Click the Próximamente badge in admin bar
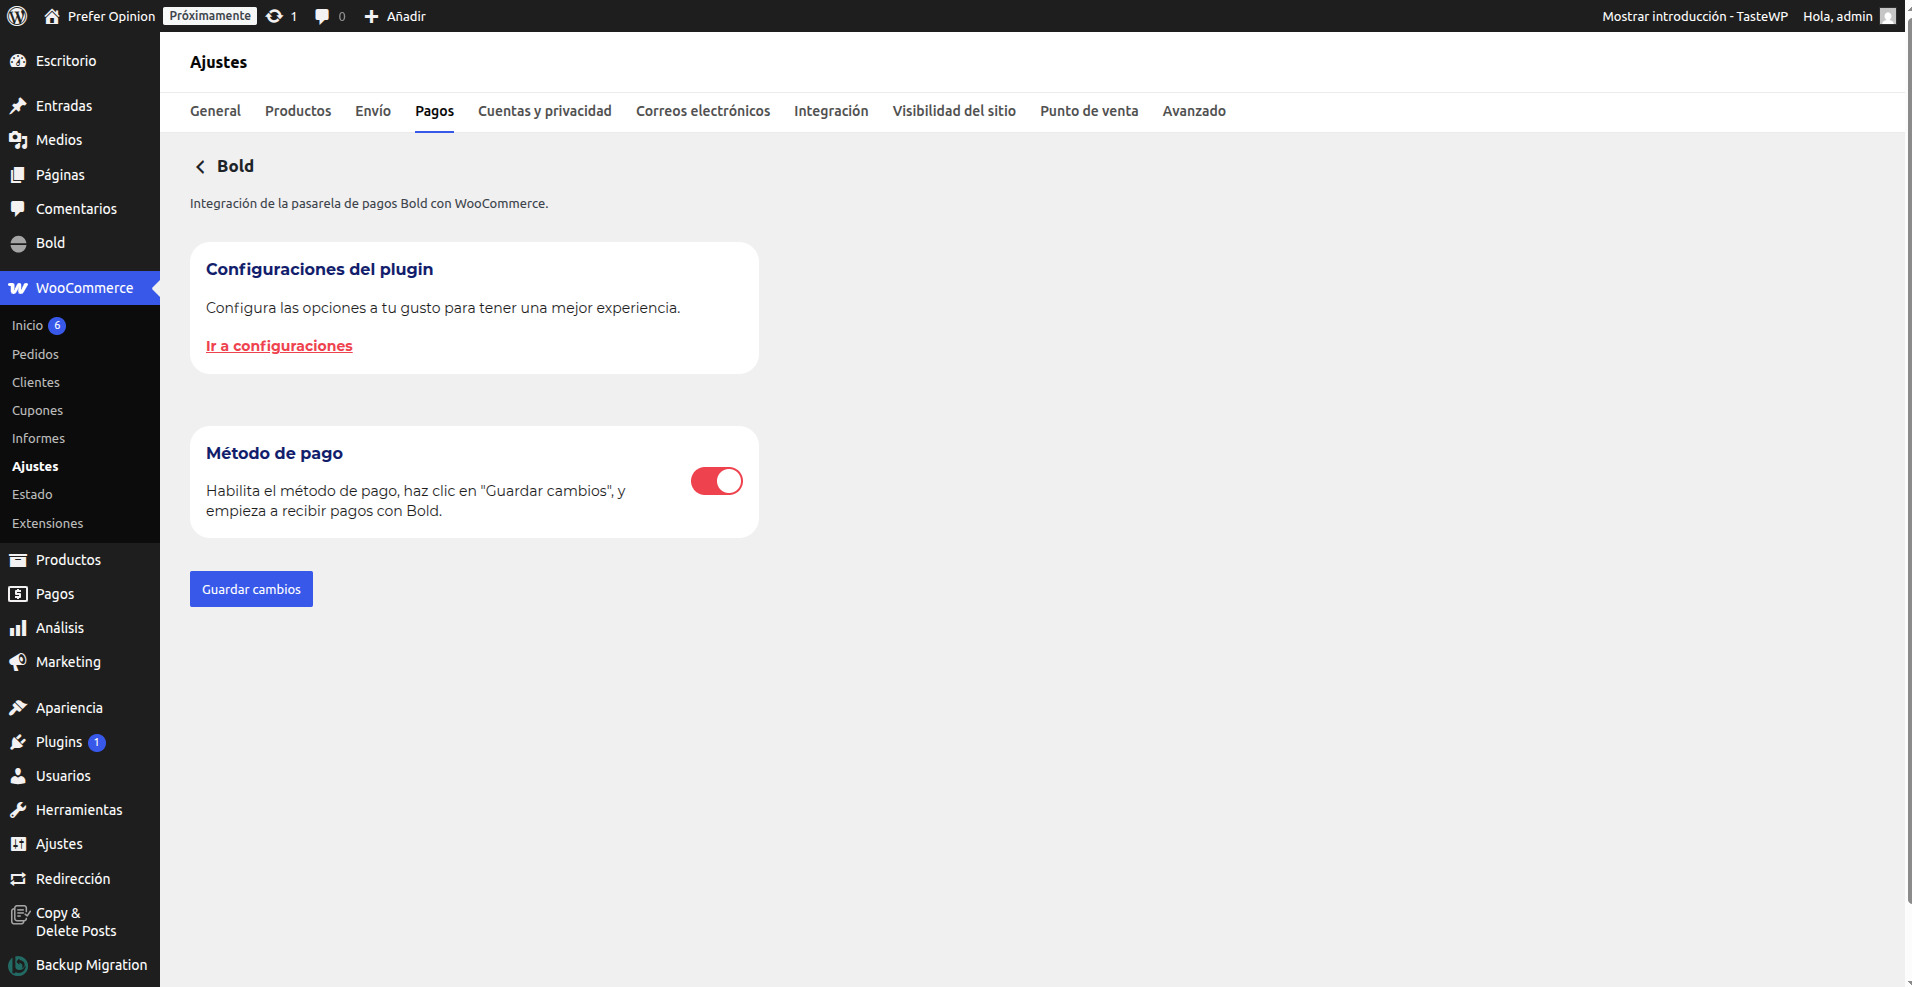Viewport: 1912px width, 987px height. pyautogui.click(x=210, y=16)
